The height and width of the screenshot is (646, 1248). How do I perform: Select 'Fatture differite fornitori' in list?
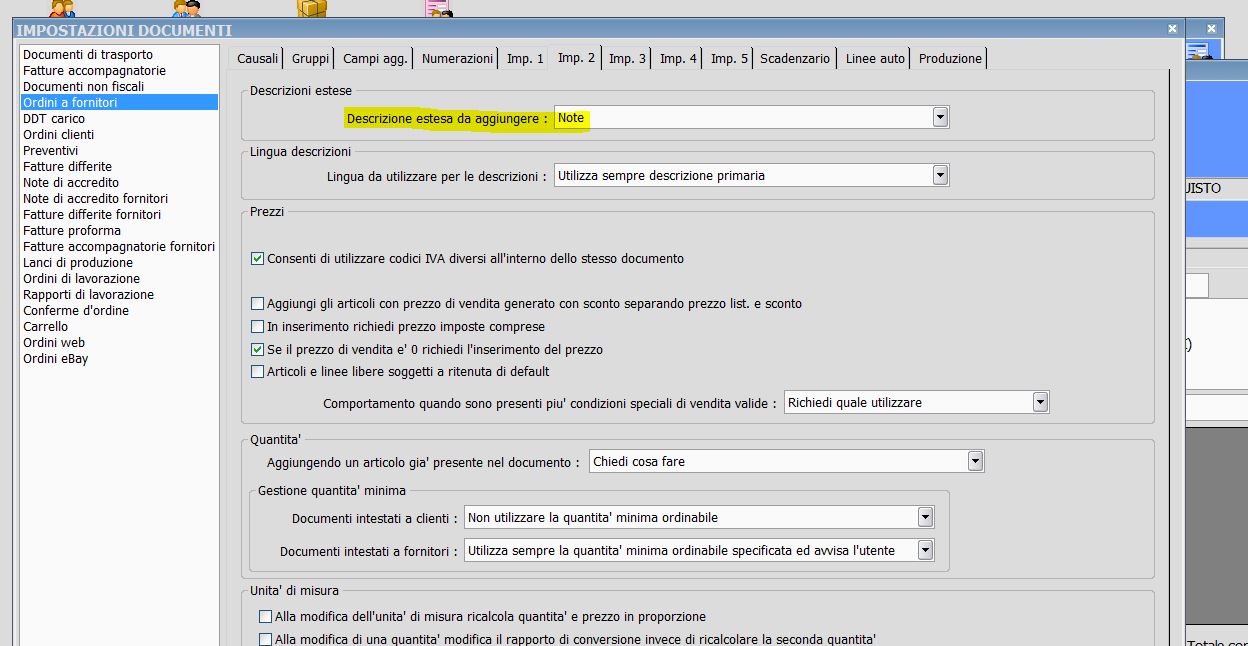(119, 215)
